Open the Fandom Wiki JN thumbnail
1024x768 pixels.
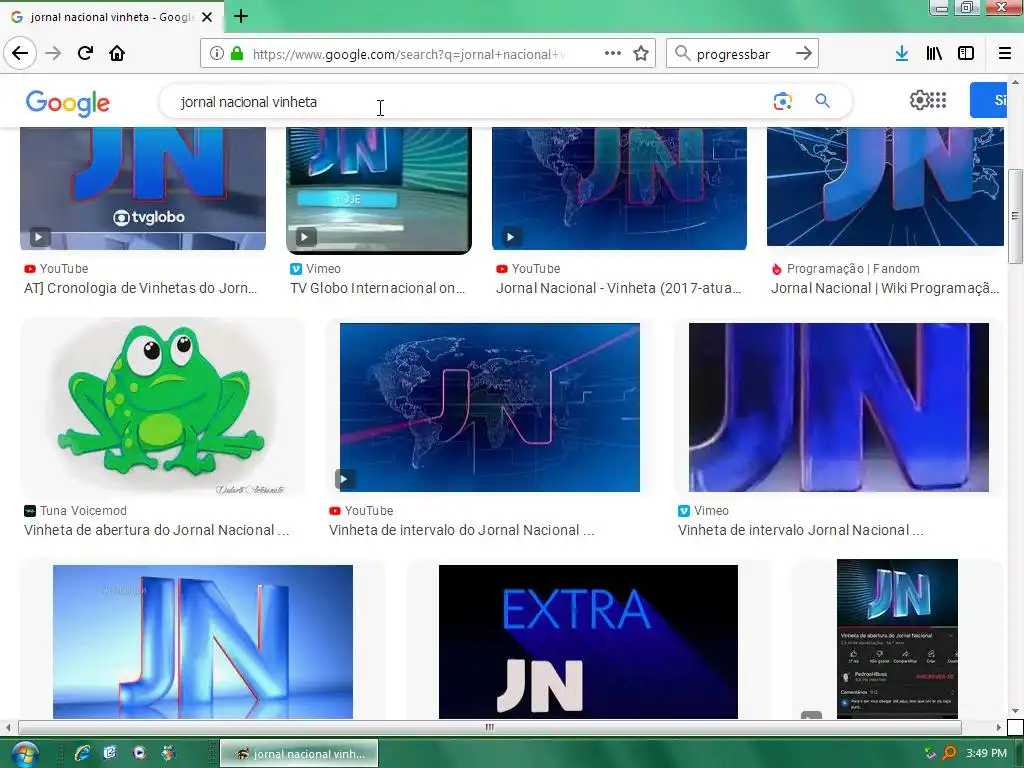(x=885, y=187)
